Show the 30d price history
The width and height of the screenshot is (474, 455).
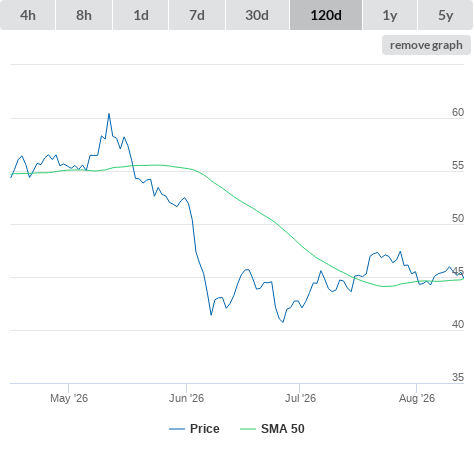257,15
